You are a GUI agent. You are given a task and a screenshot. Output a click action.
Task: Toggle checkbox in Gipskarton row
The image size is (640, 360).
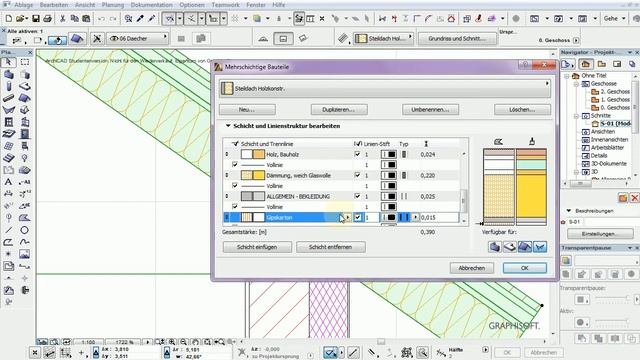coord(358,217)
